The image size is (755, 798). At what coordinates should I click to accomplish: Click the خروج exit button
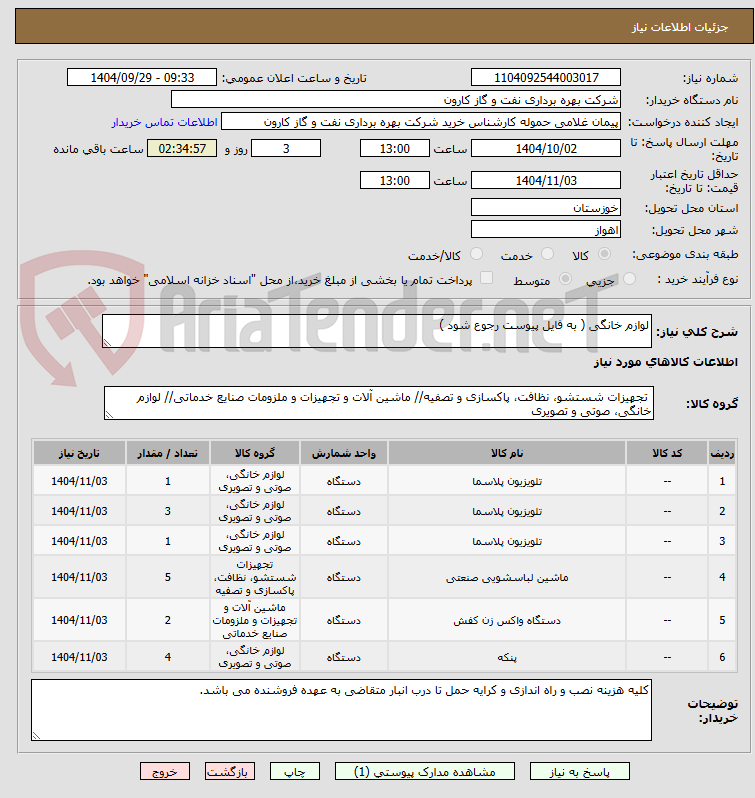(x=165, y=772)
